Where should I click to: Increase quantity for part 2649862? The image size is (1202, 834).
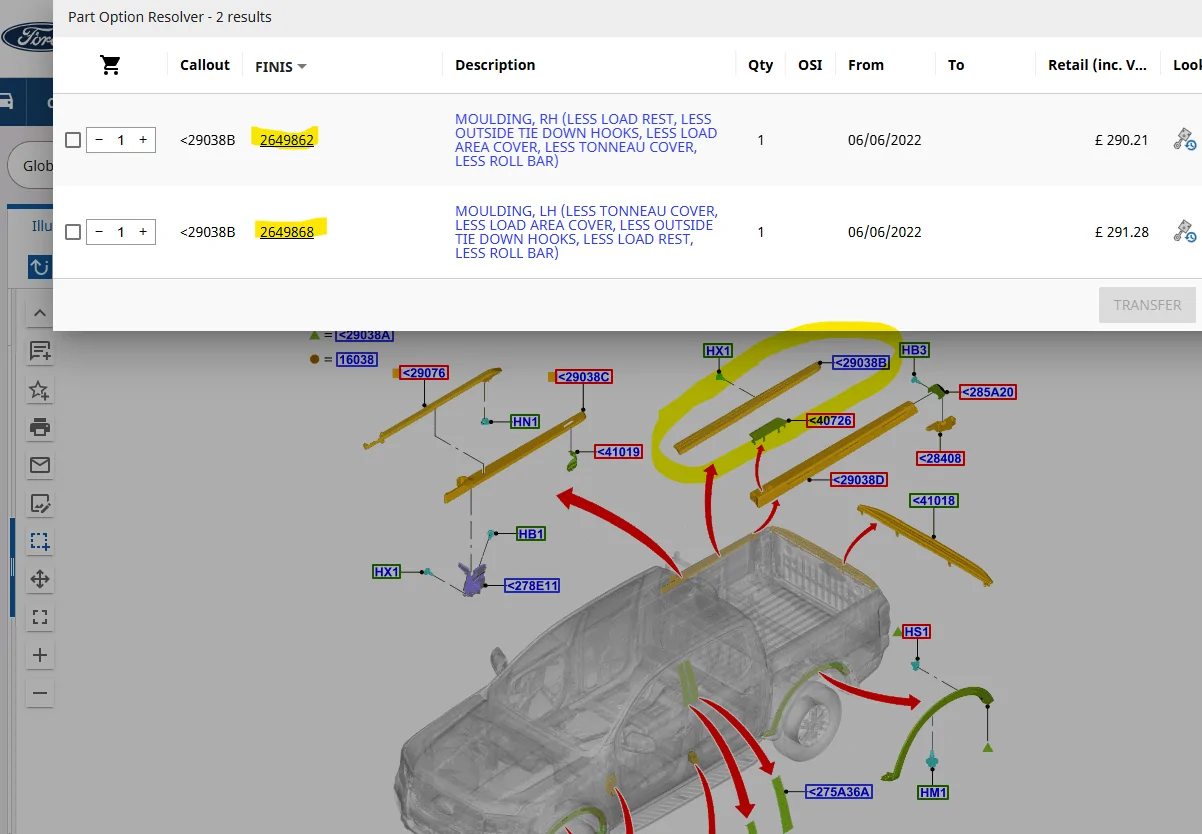tap(143, 140)
